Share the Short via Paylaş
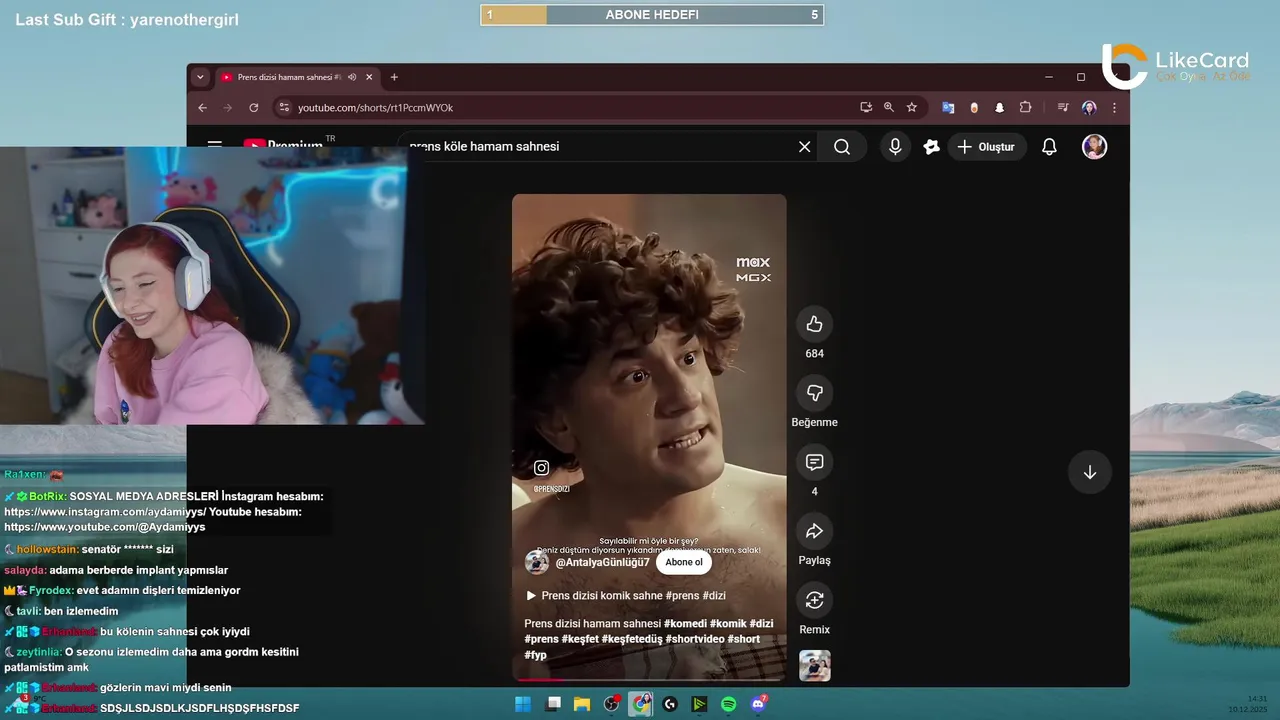The width and height of the screenshot is (1280, 720). [814, 531]
